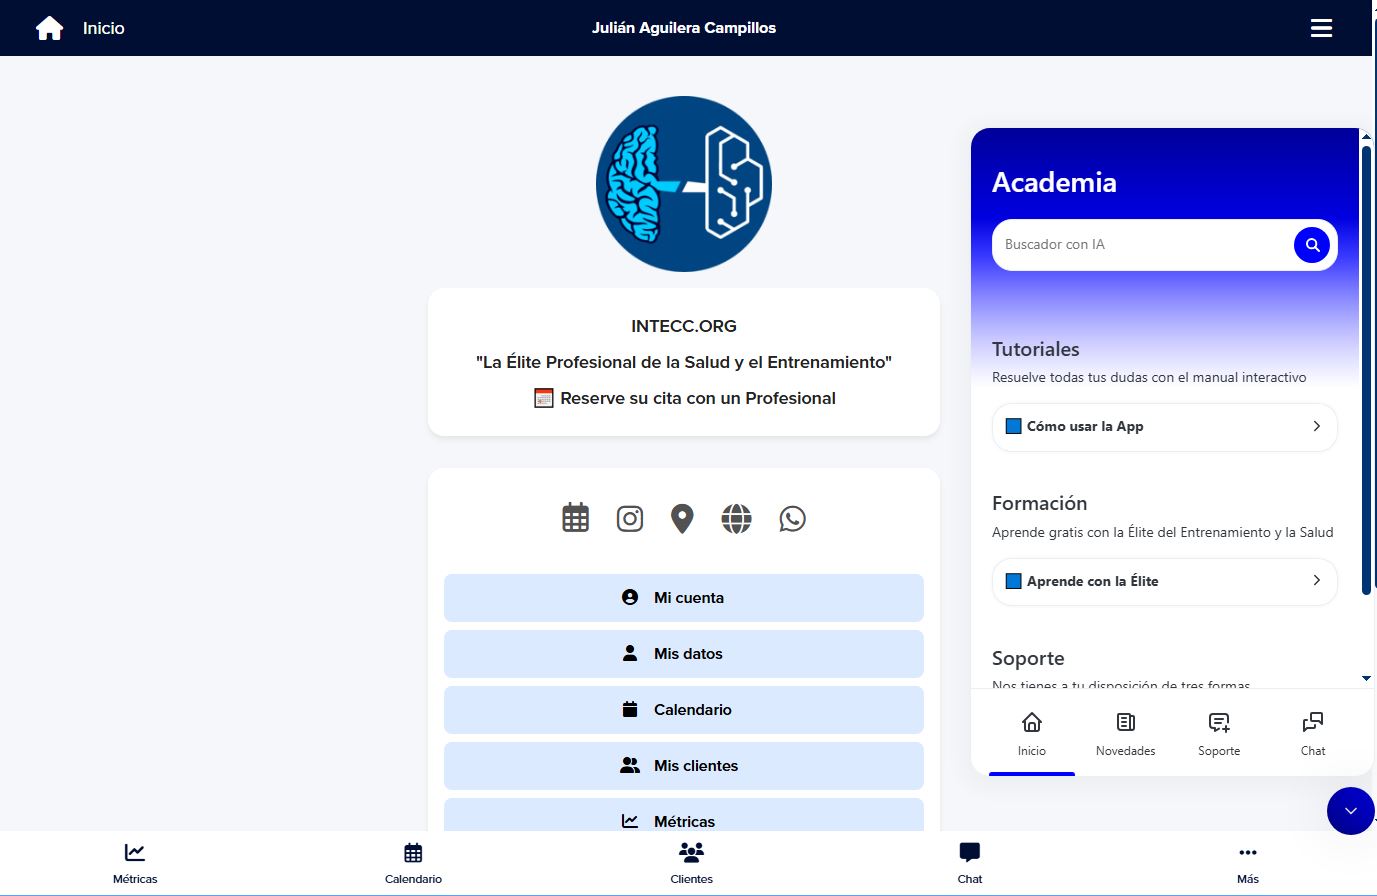1377x896 pixels.
Task: Click the Soporte section heading
Action: tap(1028, 658)
